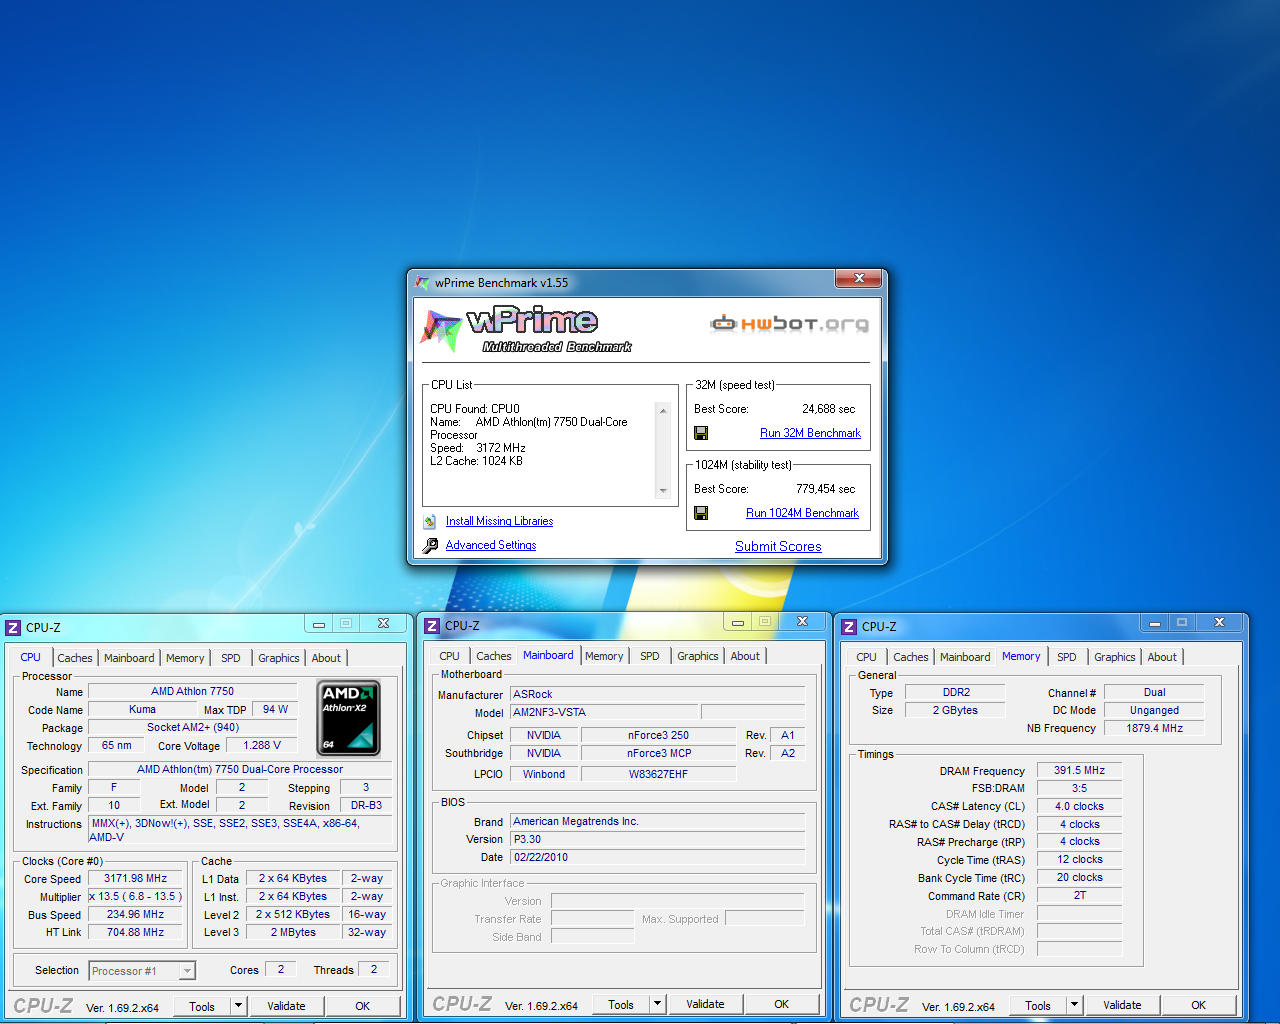Open the Processor #1 selection dropdown
1280x1024 pixels.
pos(187,971)
